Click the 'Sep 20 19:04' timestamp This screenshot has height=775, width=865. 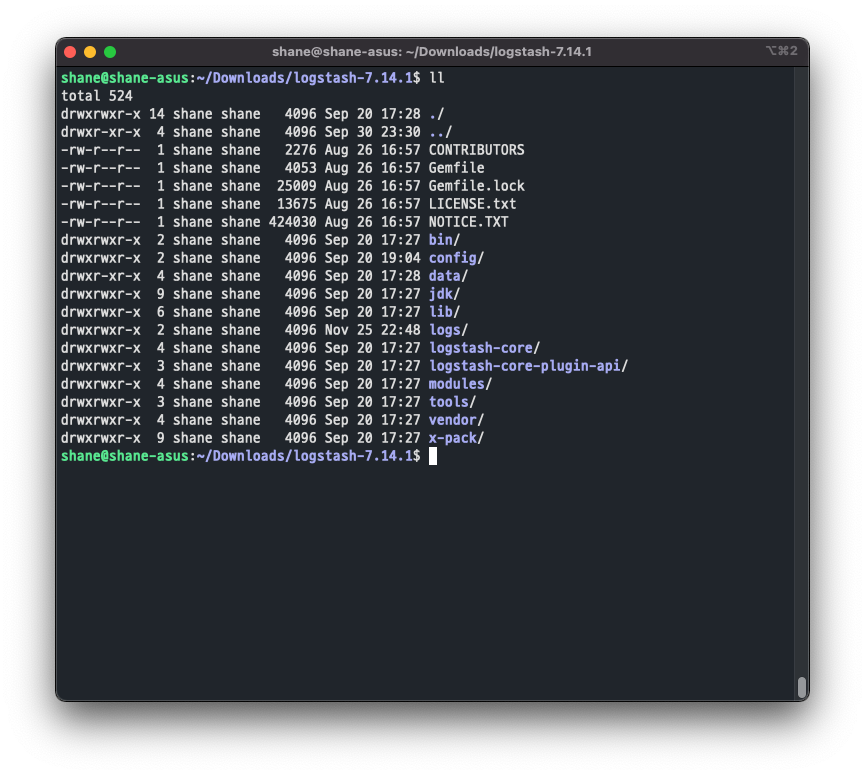pos(372,258)
